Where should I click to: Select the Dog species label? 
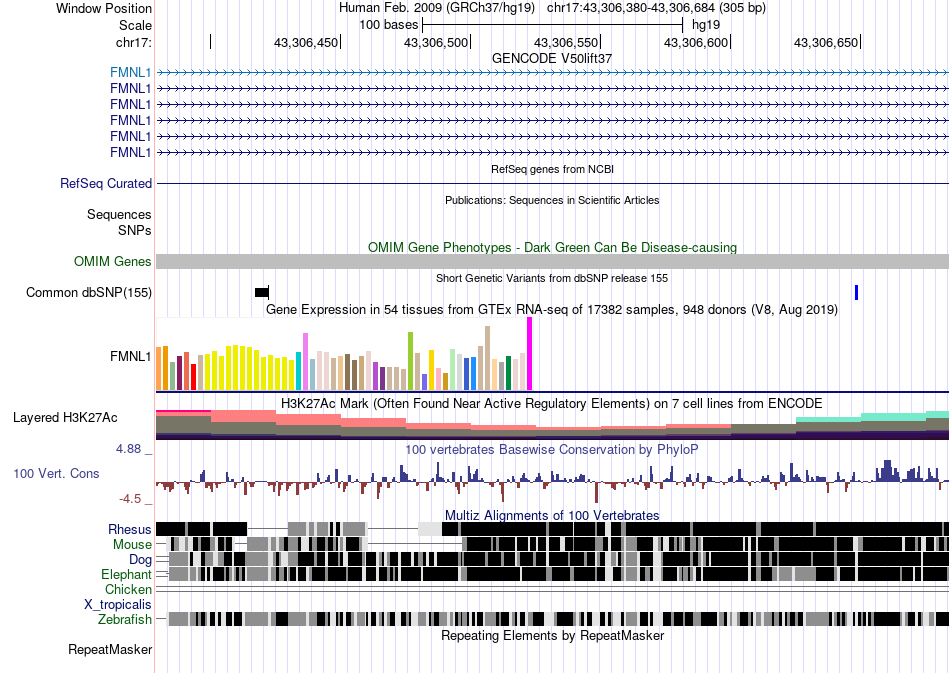[140, 559]
